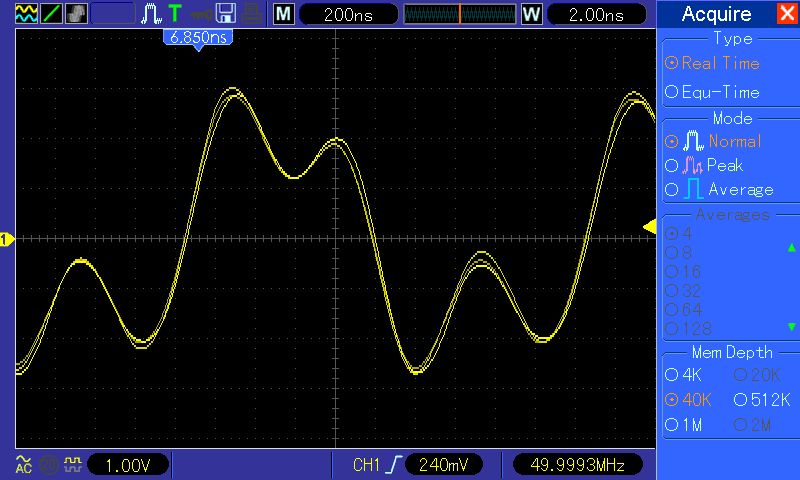Screen dimensions: 800x480
Task: Click the waveform memory position overview bar
Action: [460, 14]
